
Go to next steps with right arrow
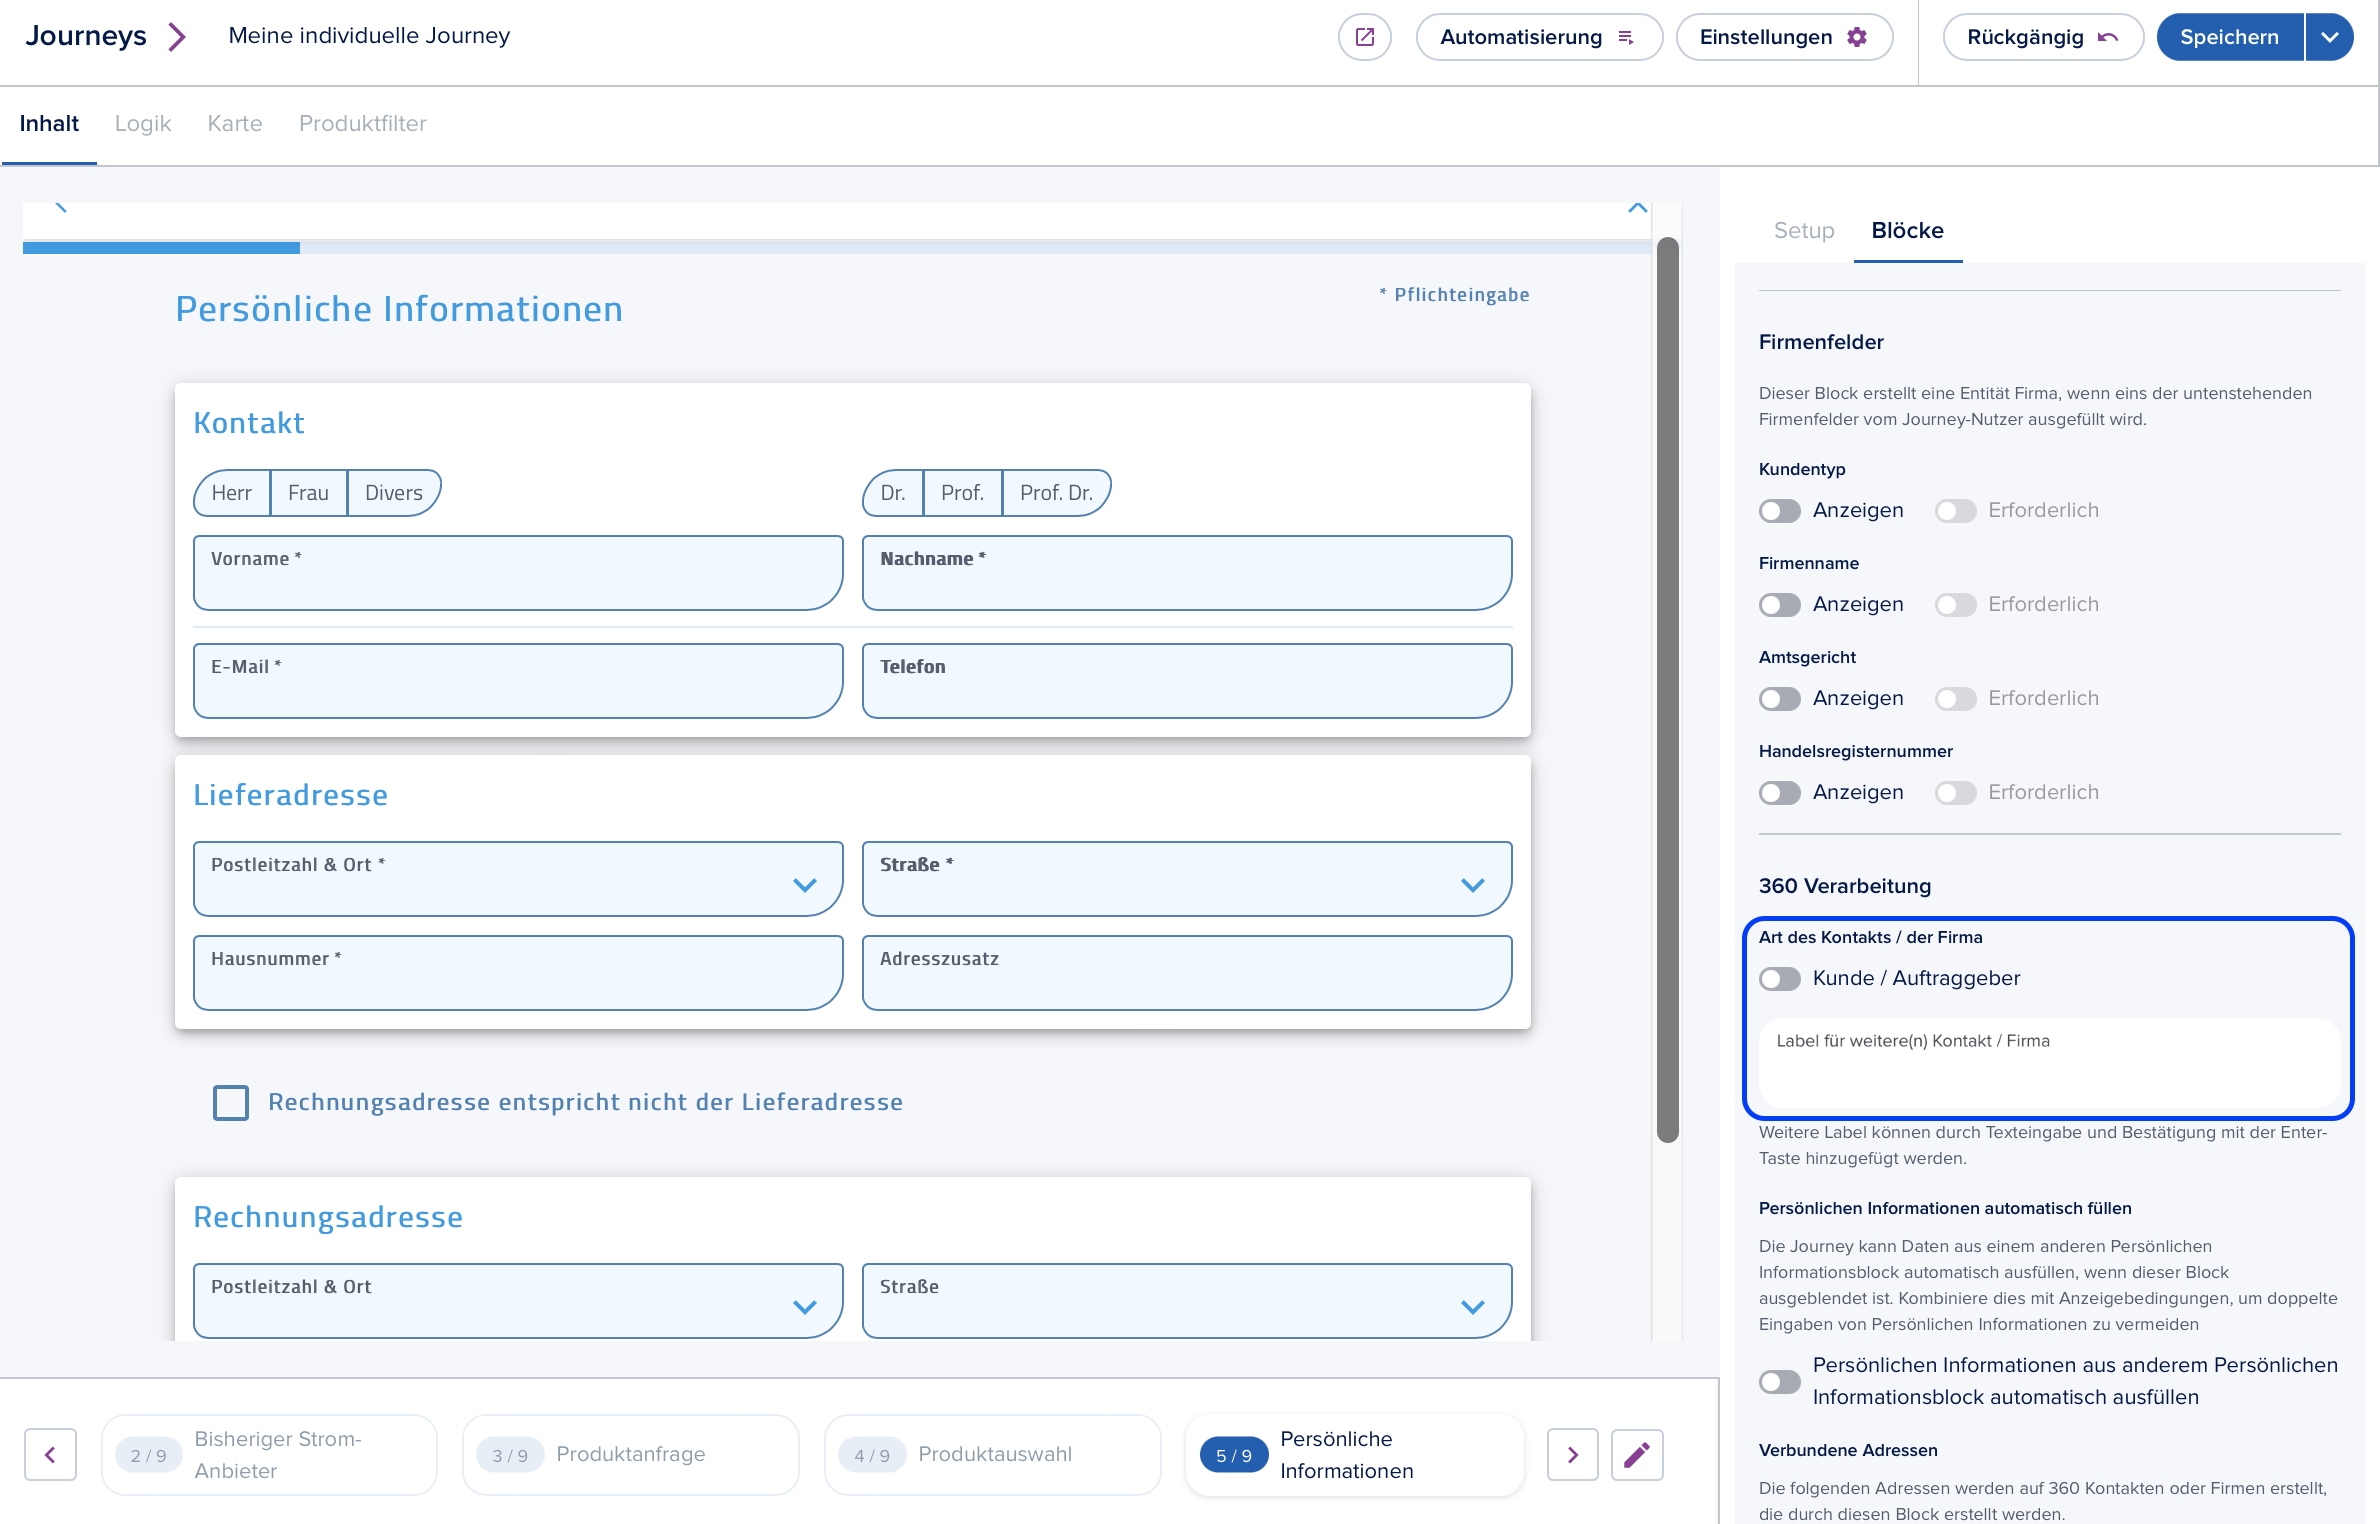[1572, 1455]
